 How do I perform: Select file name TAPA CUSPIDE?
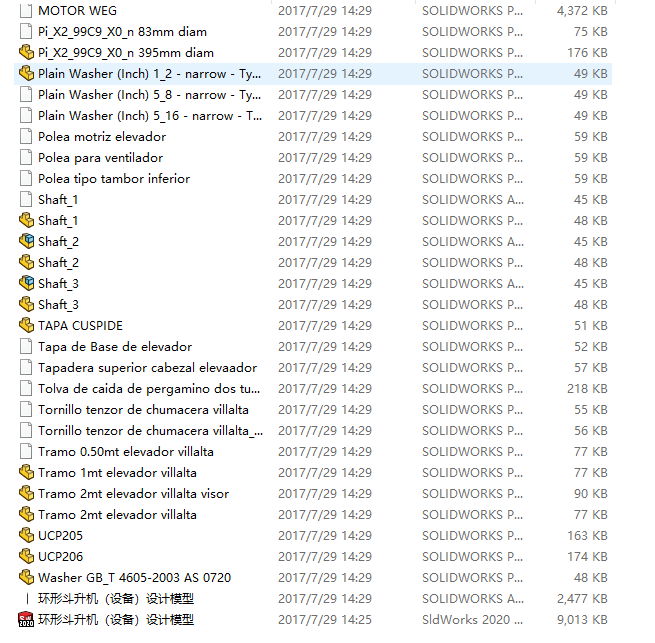click(80, 325)
